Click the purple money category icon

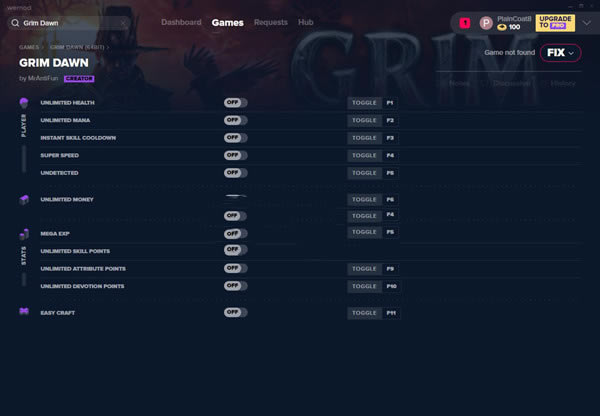(24, 200)
